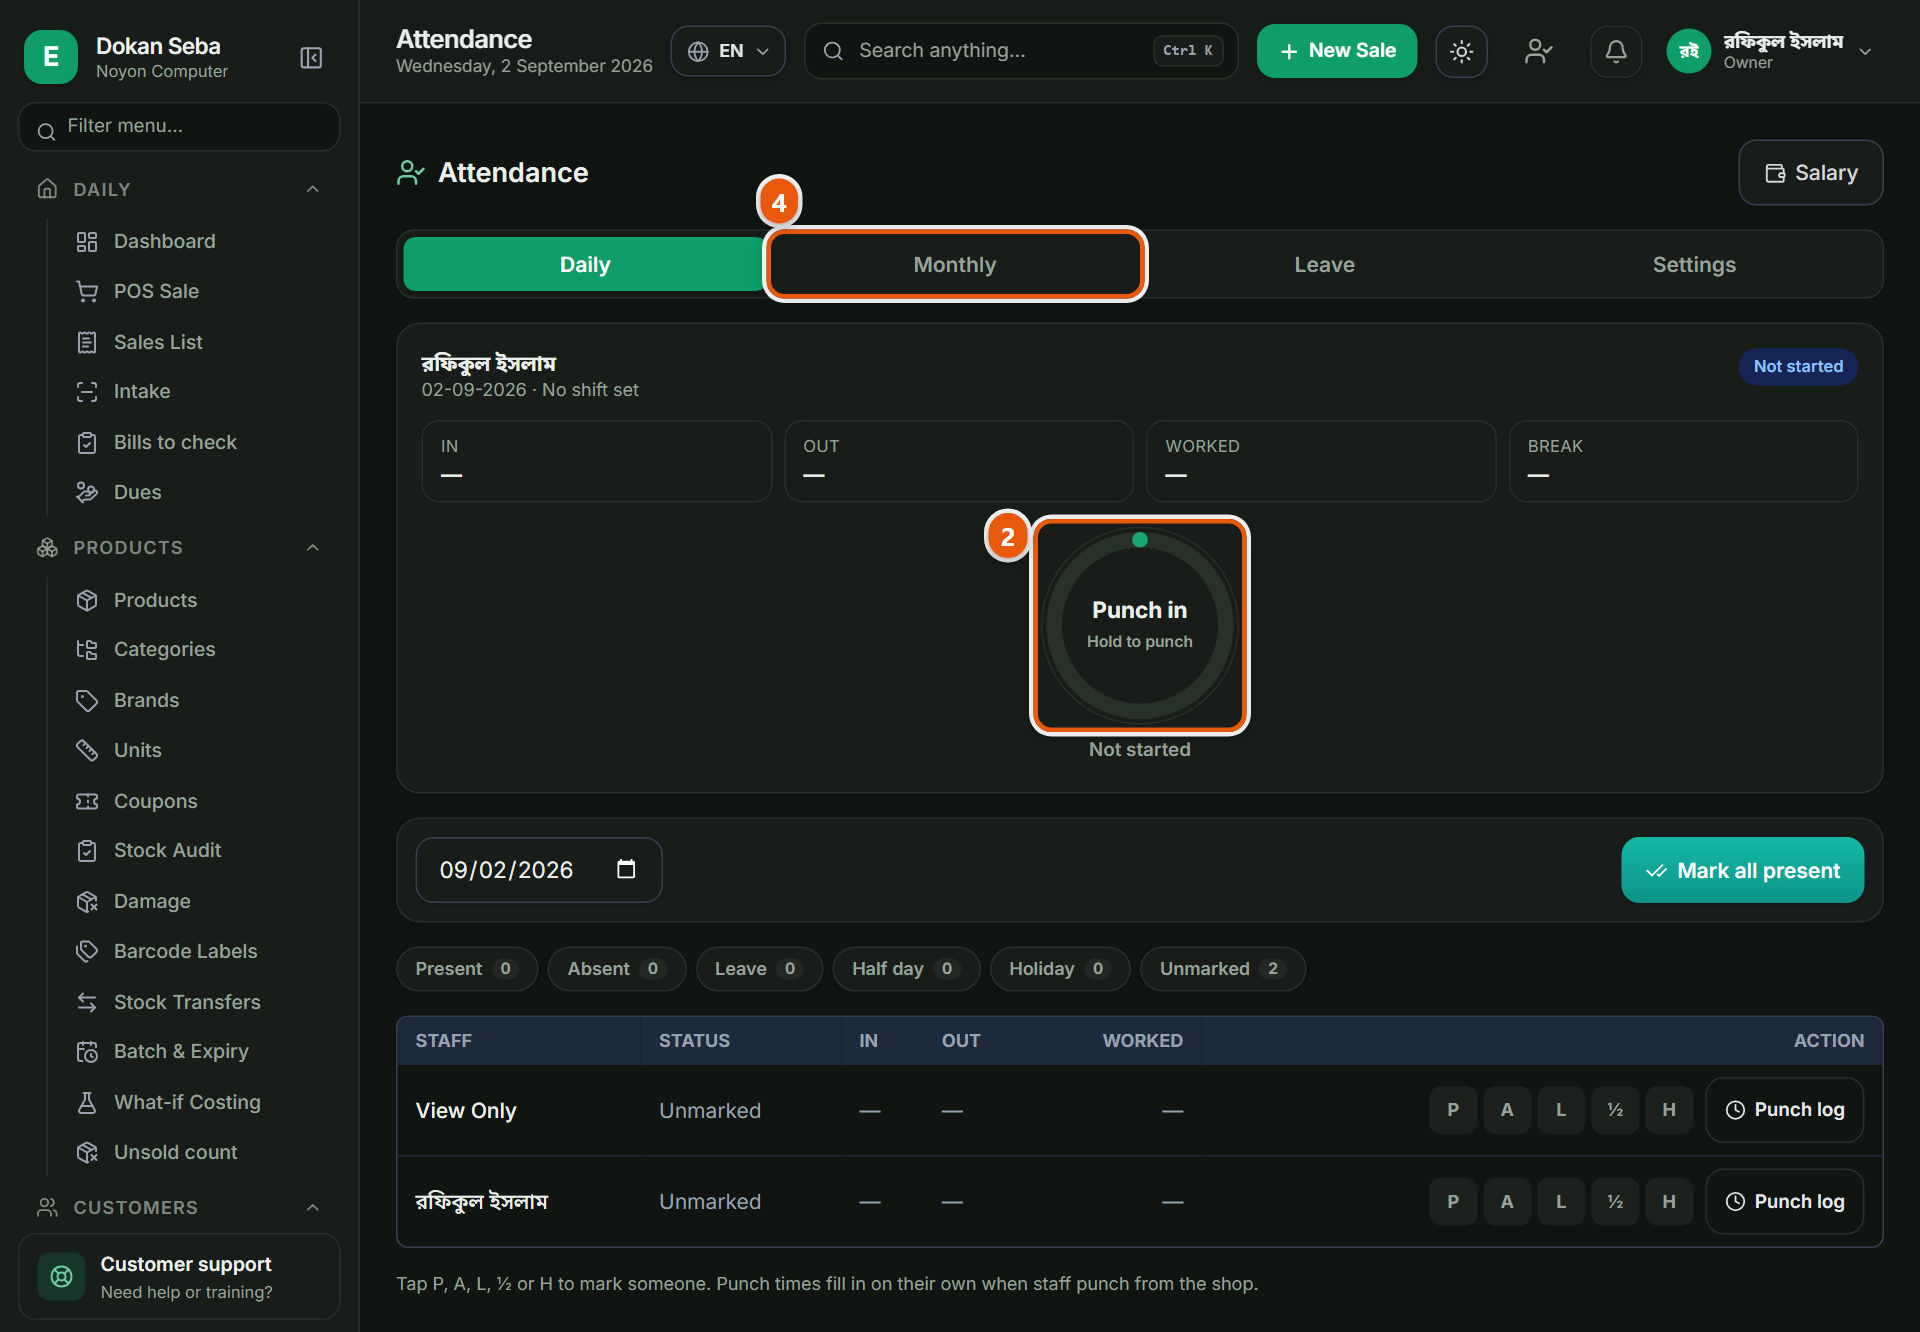This screenshot has height=1332, width=1920.
Task: Collapse the DAILY menu section
Action: coord(312,189)
